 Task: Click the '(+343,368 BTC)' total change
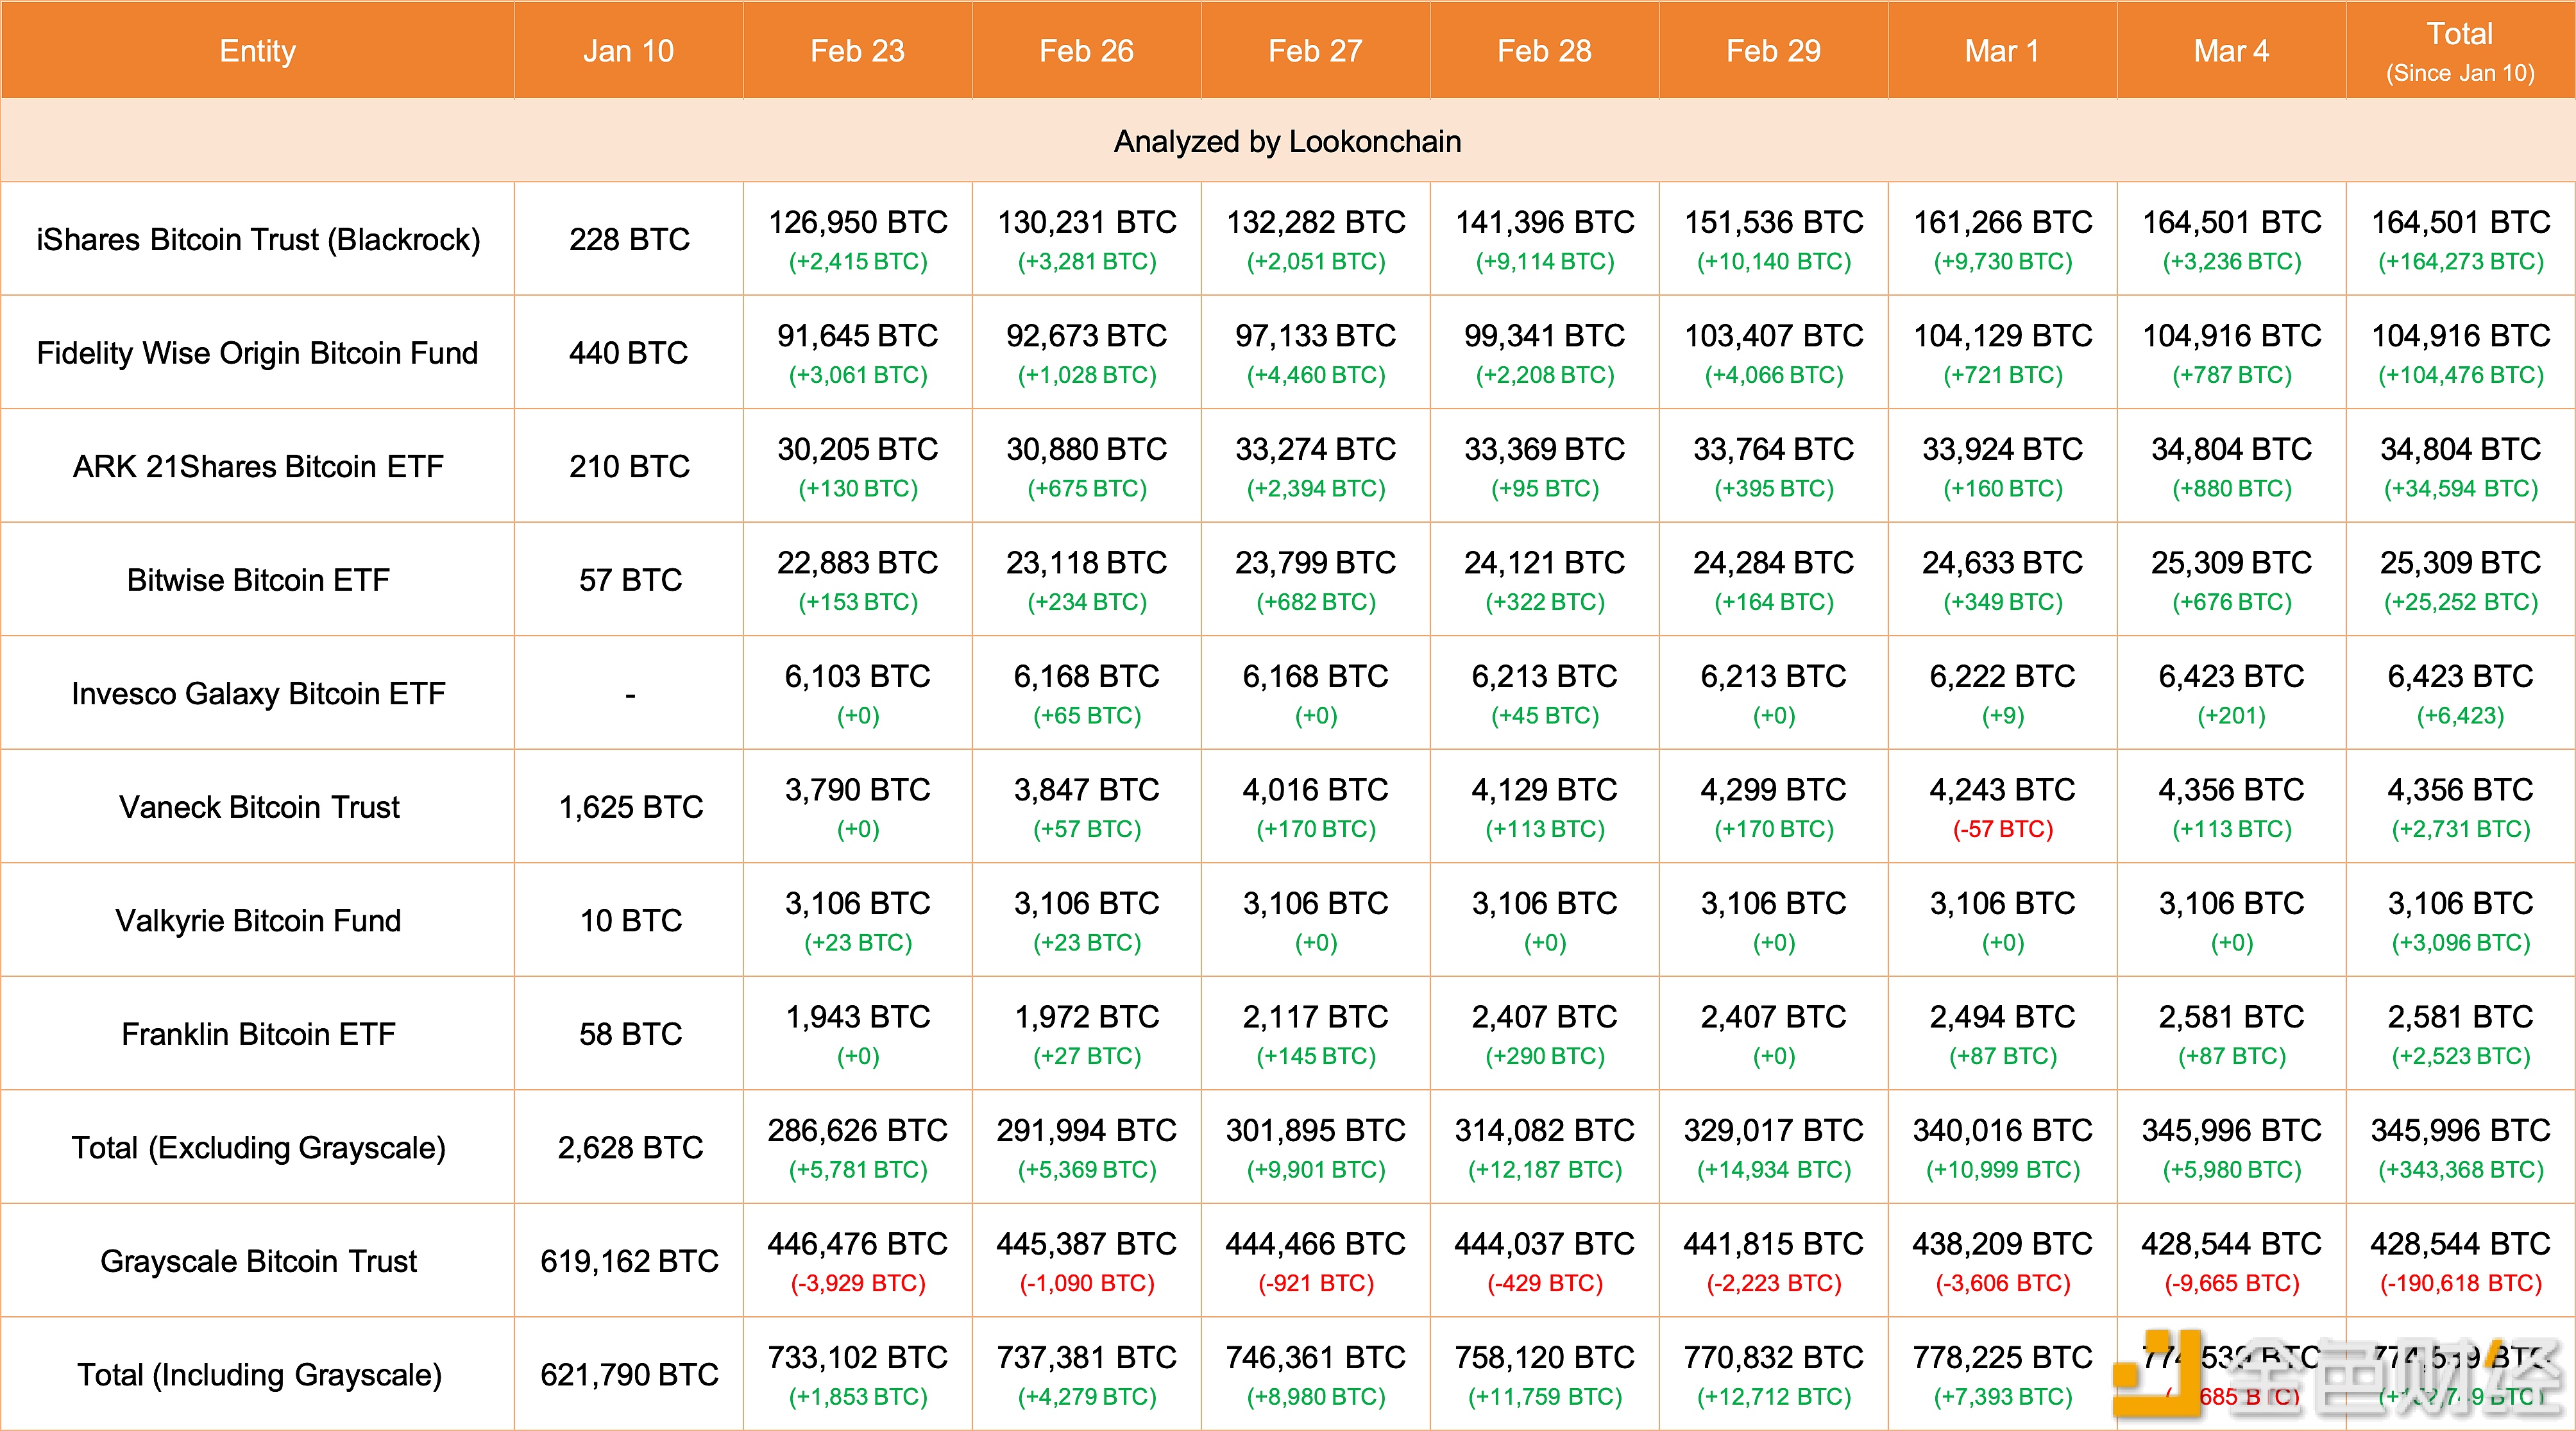pyautogui.click(x=2460, y=1170)
